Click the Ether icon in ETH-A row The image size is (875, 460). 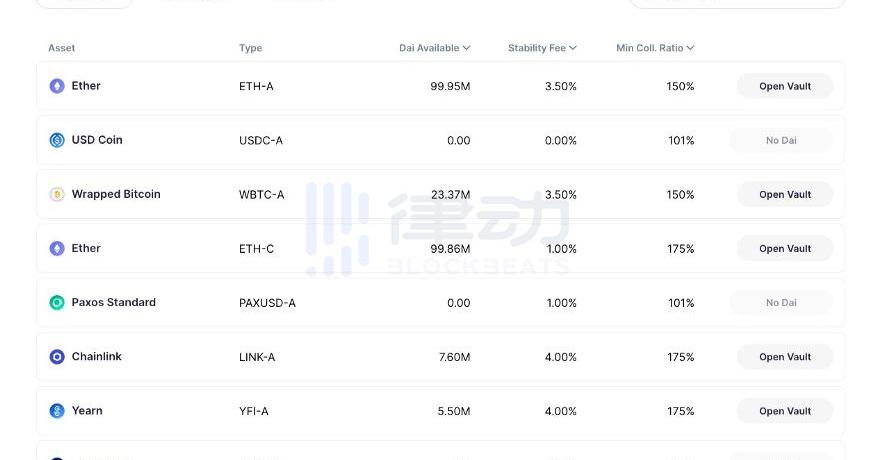pyautogui.click(x=57, y=86)
